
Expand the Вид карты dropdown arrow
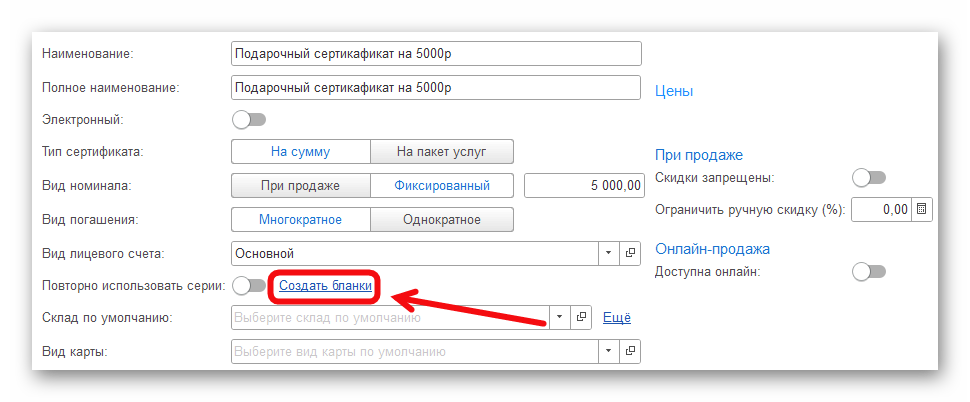[x=608, y=351]
